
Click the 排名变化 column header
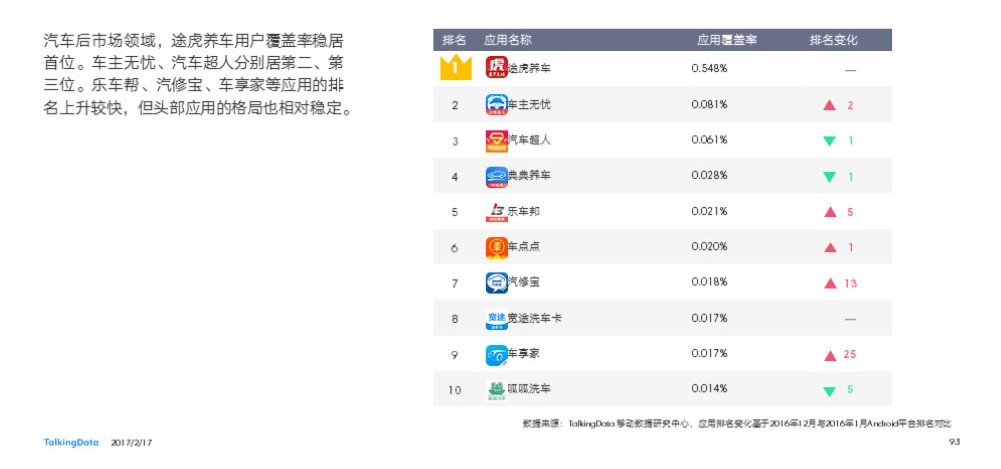(834, 40)
